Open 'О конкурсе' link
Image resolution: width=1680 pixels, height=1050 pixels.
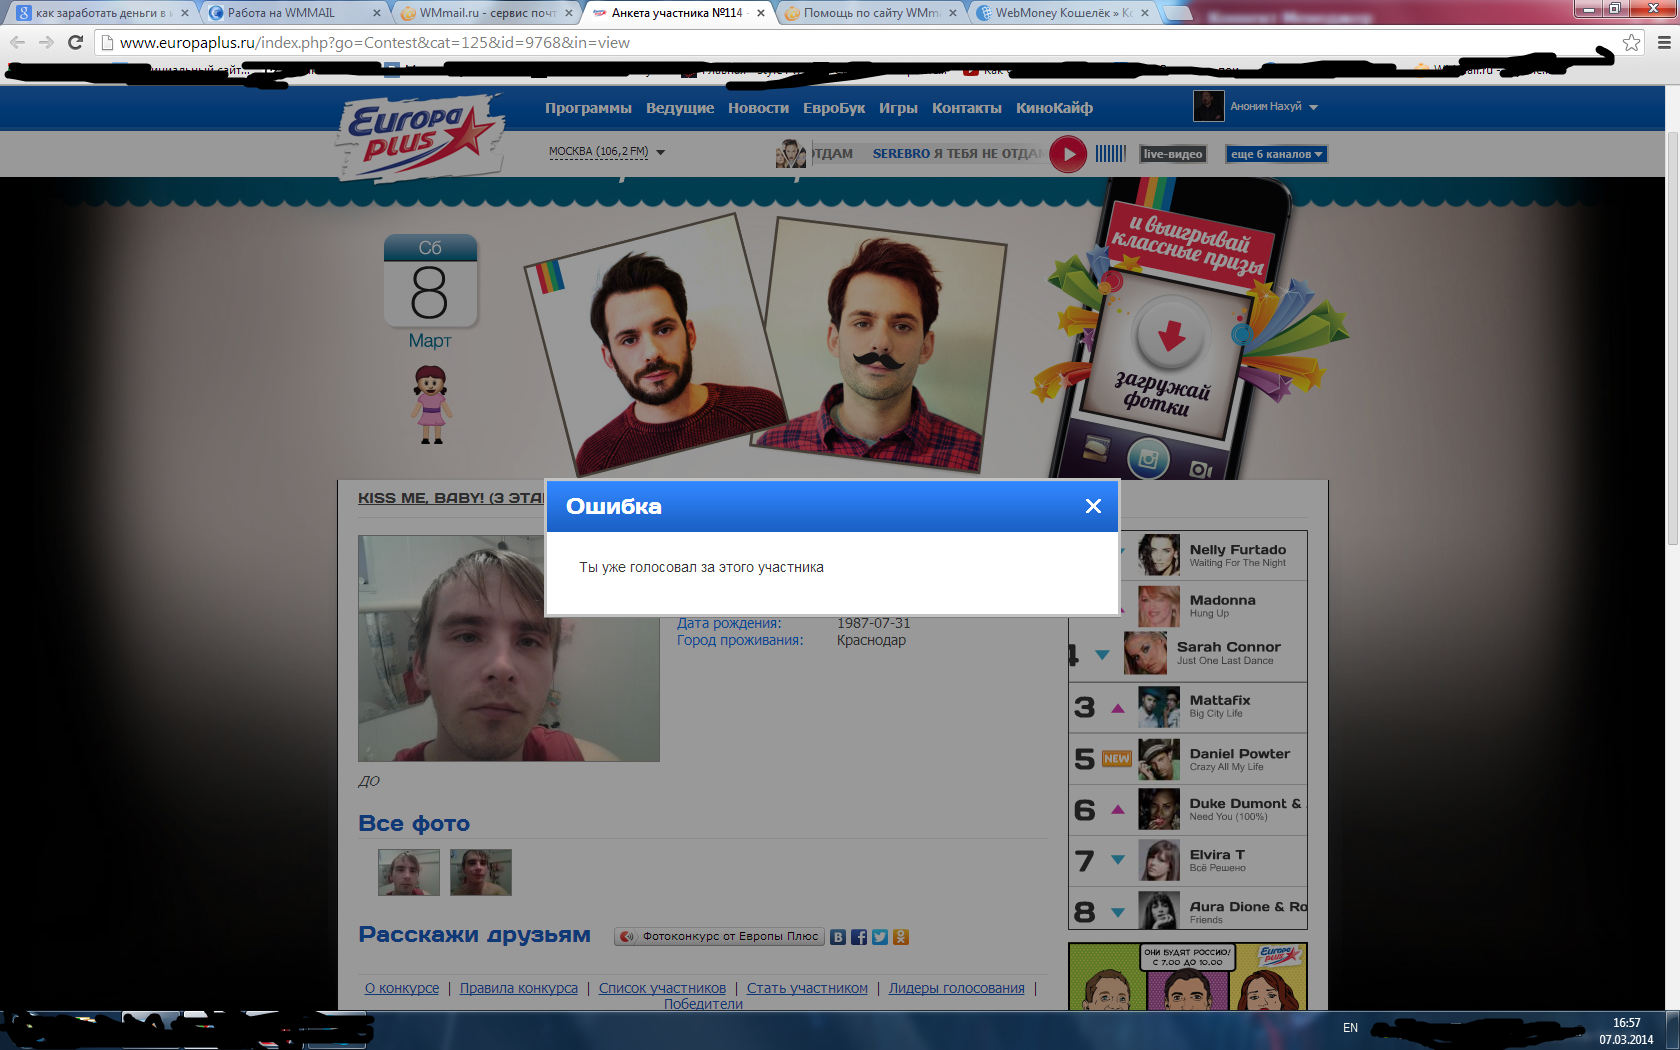[402, 988]
